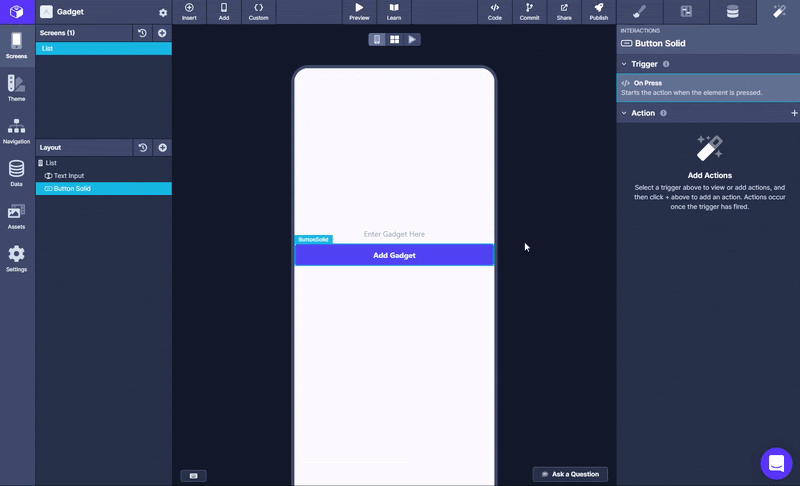Toggle live preview play mode
The width and height of the screenshot is (800, 486).
[412, 39]
